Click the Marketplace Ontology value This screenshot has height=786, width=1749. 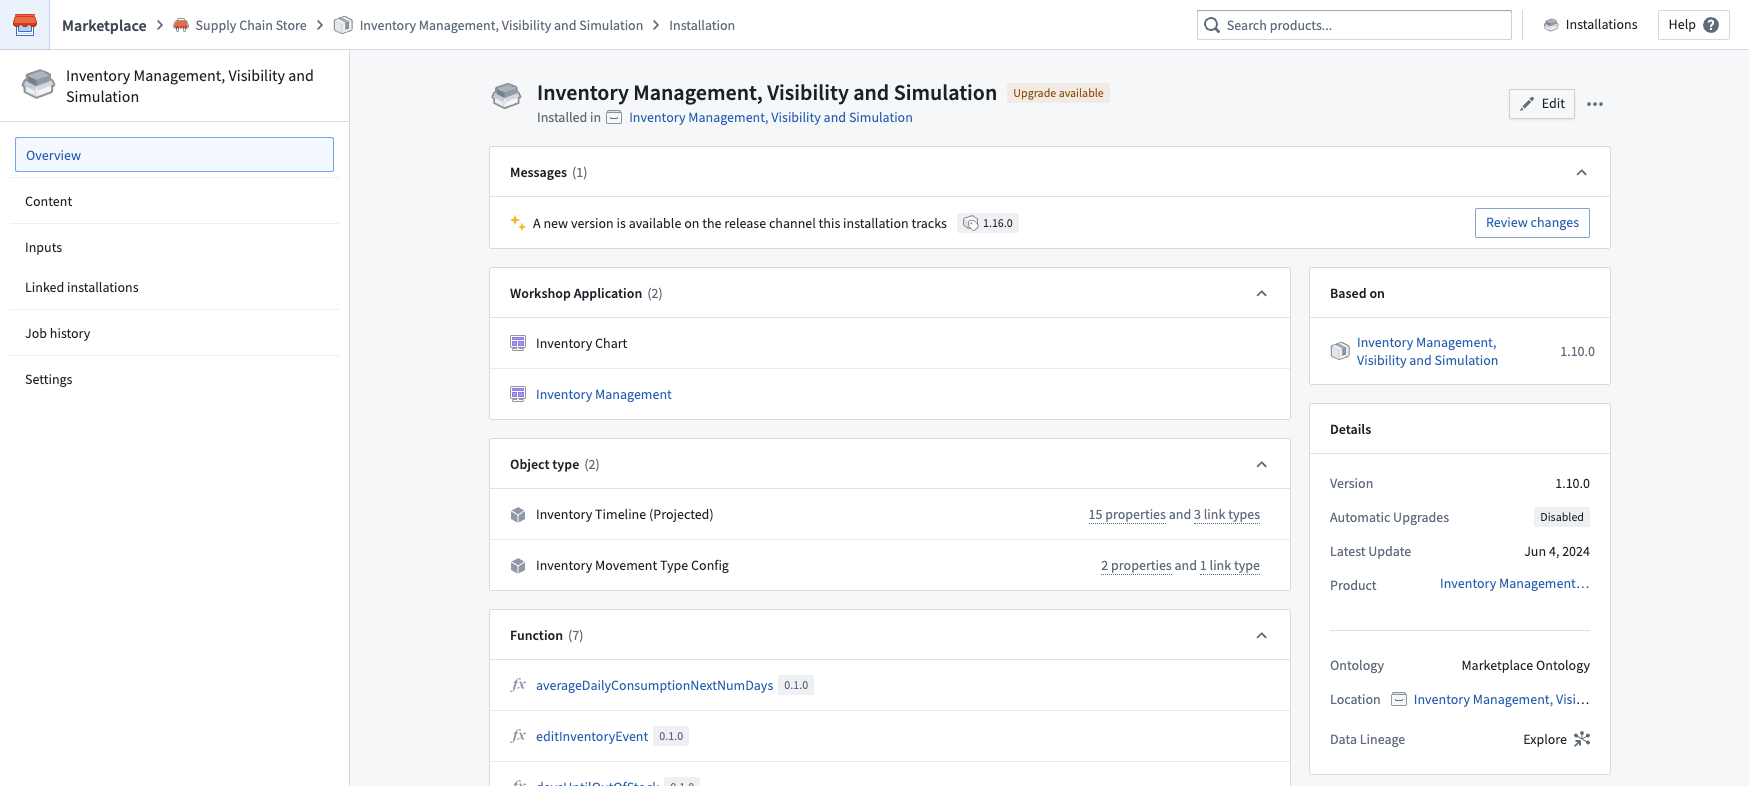click(x=1525, y=666)
